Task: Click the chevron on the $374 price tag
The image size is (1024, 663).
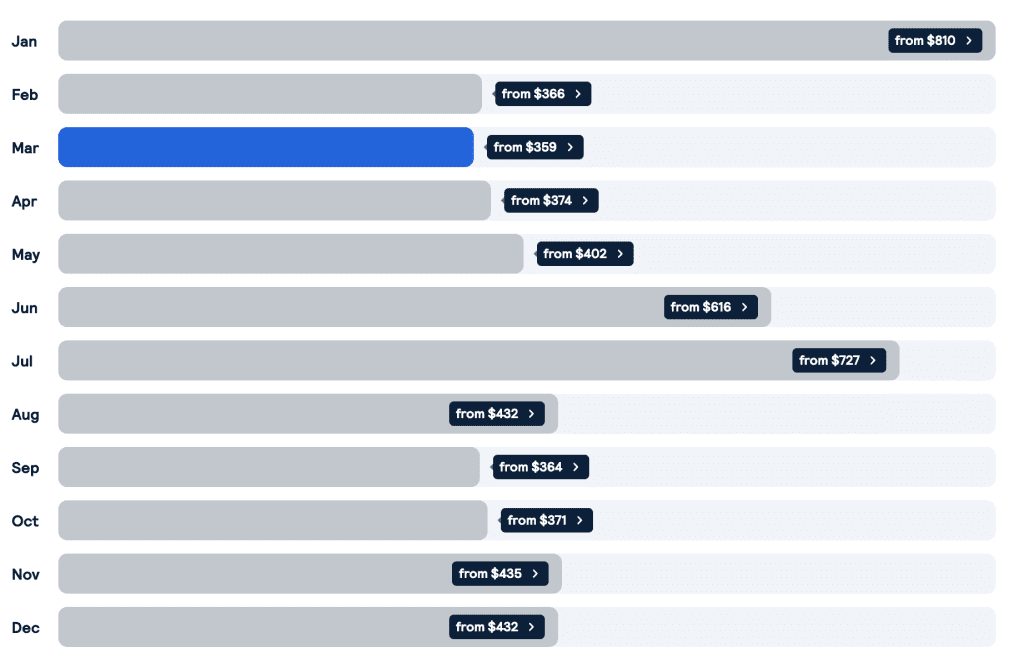Action: coord(585,201)
